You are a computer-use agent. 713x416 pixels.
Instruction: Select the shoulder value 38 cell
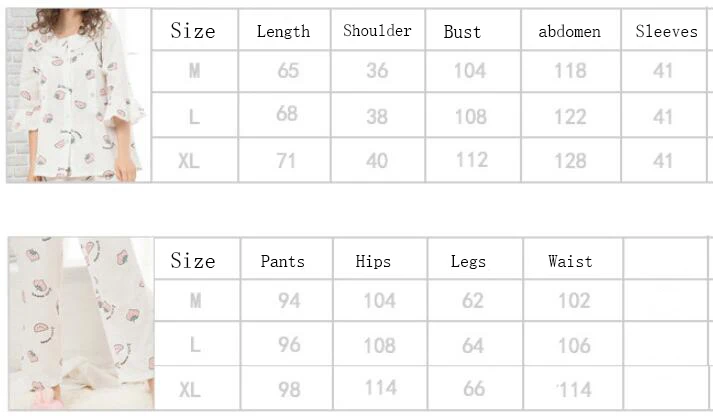tap(377, 115)
